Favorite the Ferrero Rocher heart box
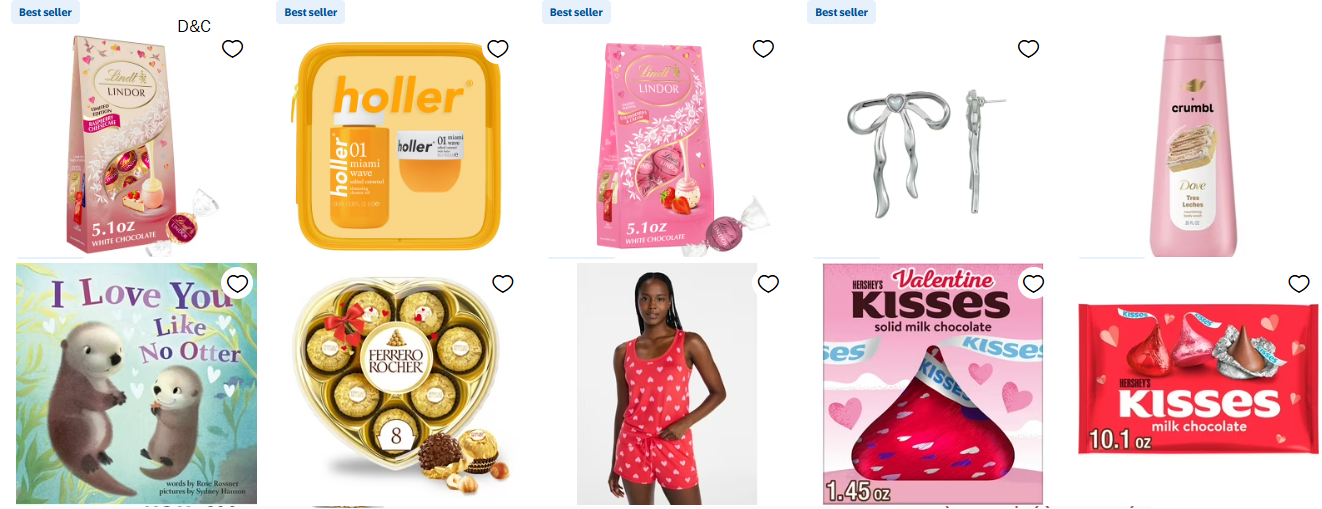The height and width of the screenshot is (509, 1322). click(503, 284)
